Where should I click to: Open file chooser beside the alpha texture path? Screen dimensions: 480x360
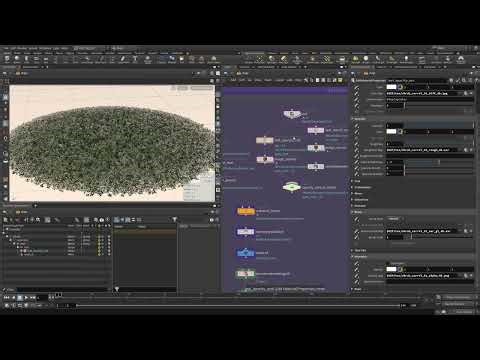click(466, 276)
